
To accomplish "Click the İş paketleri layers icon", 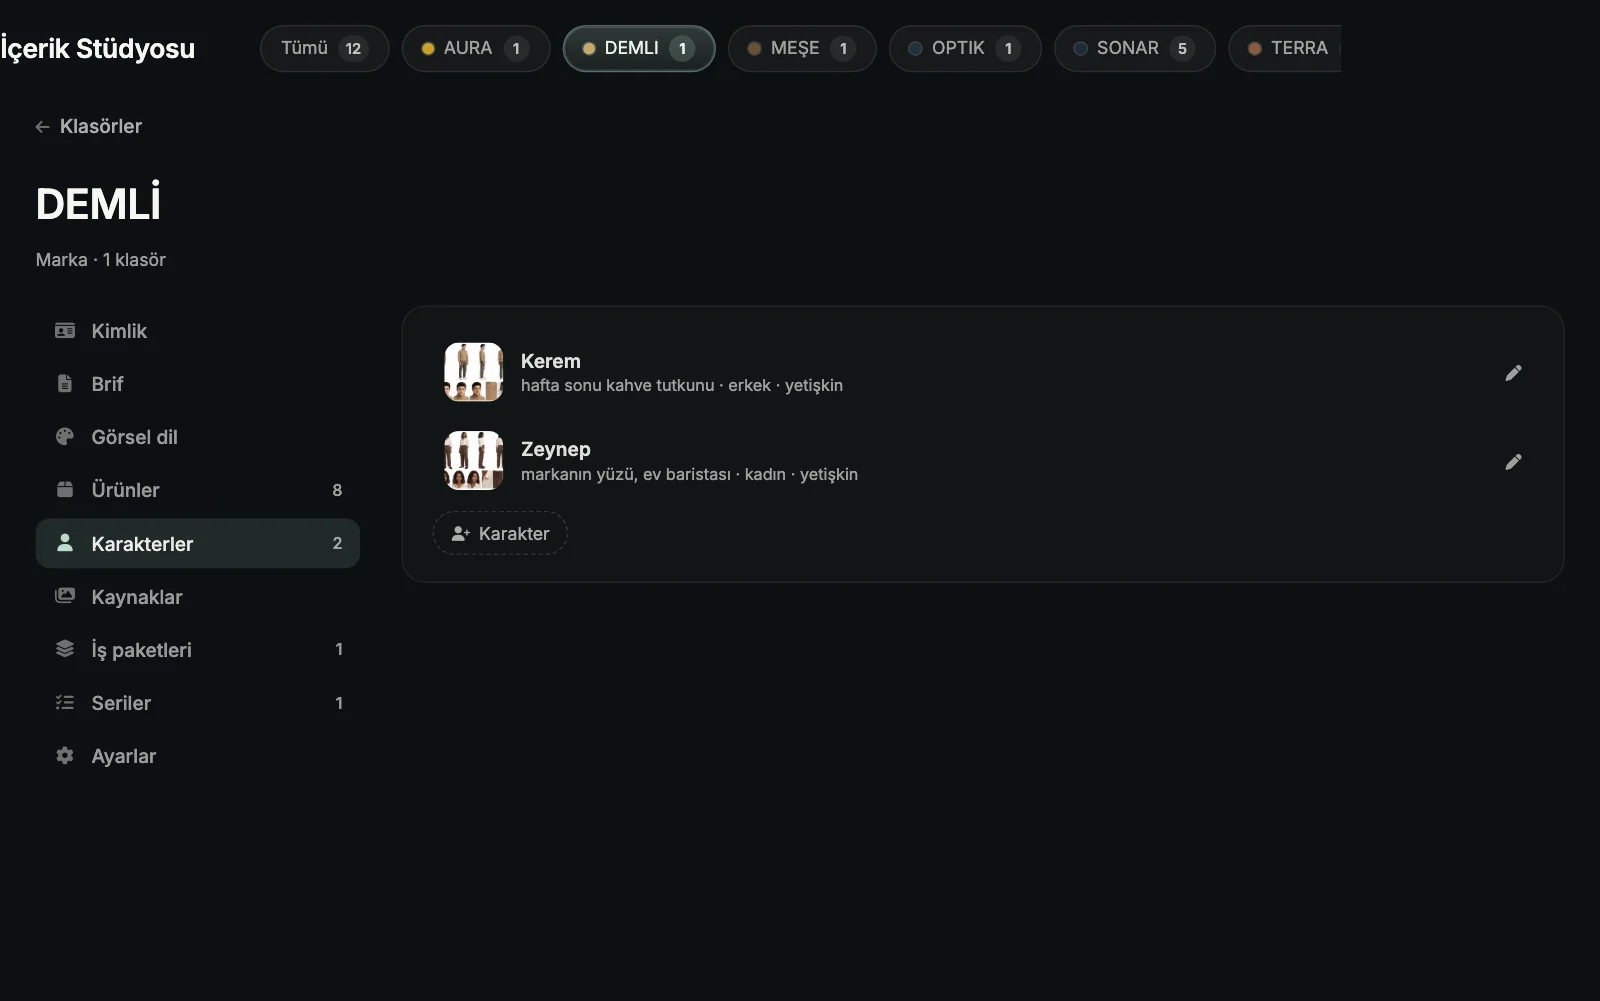I will tap(65, 649).
